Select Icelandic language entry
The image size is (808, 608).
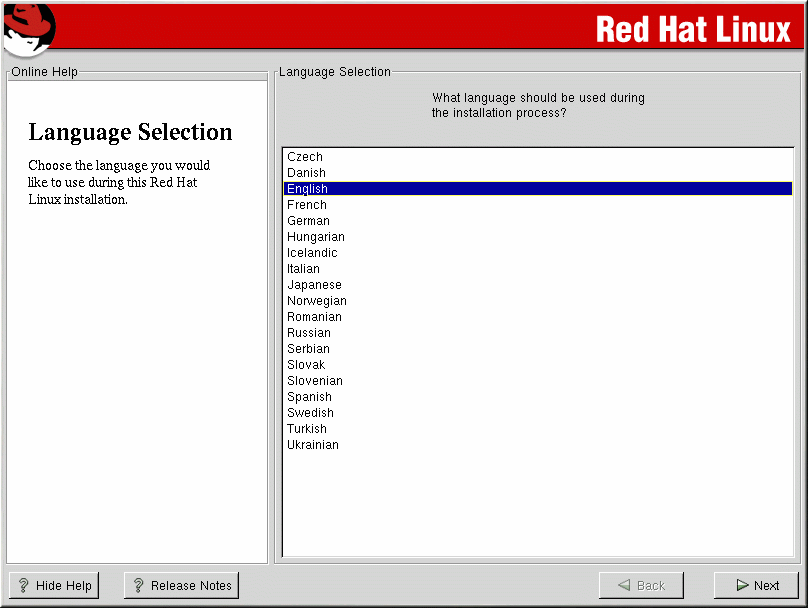312,253
